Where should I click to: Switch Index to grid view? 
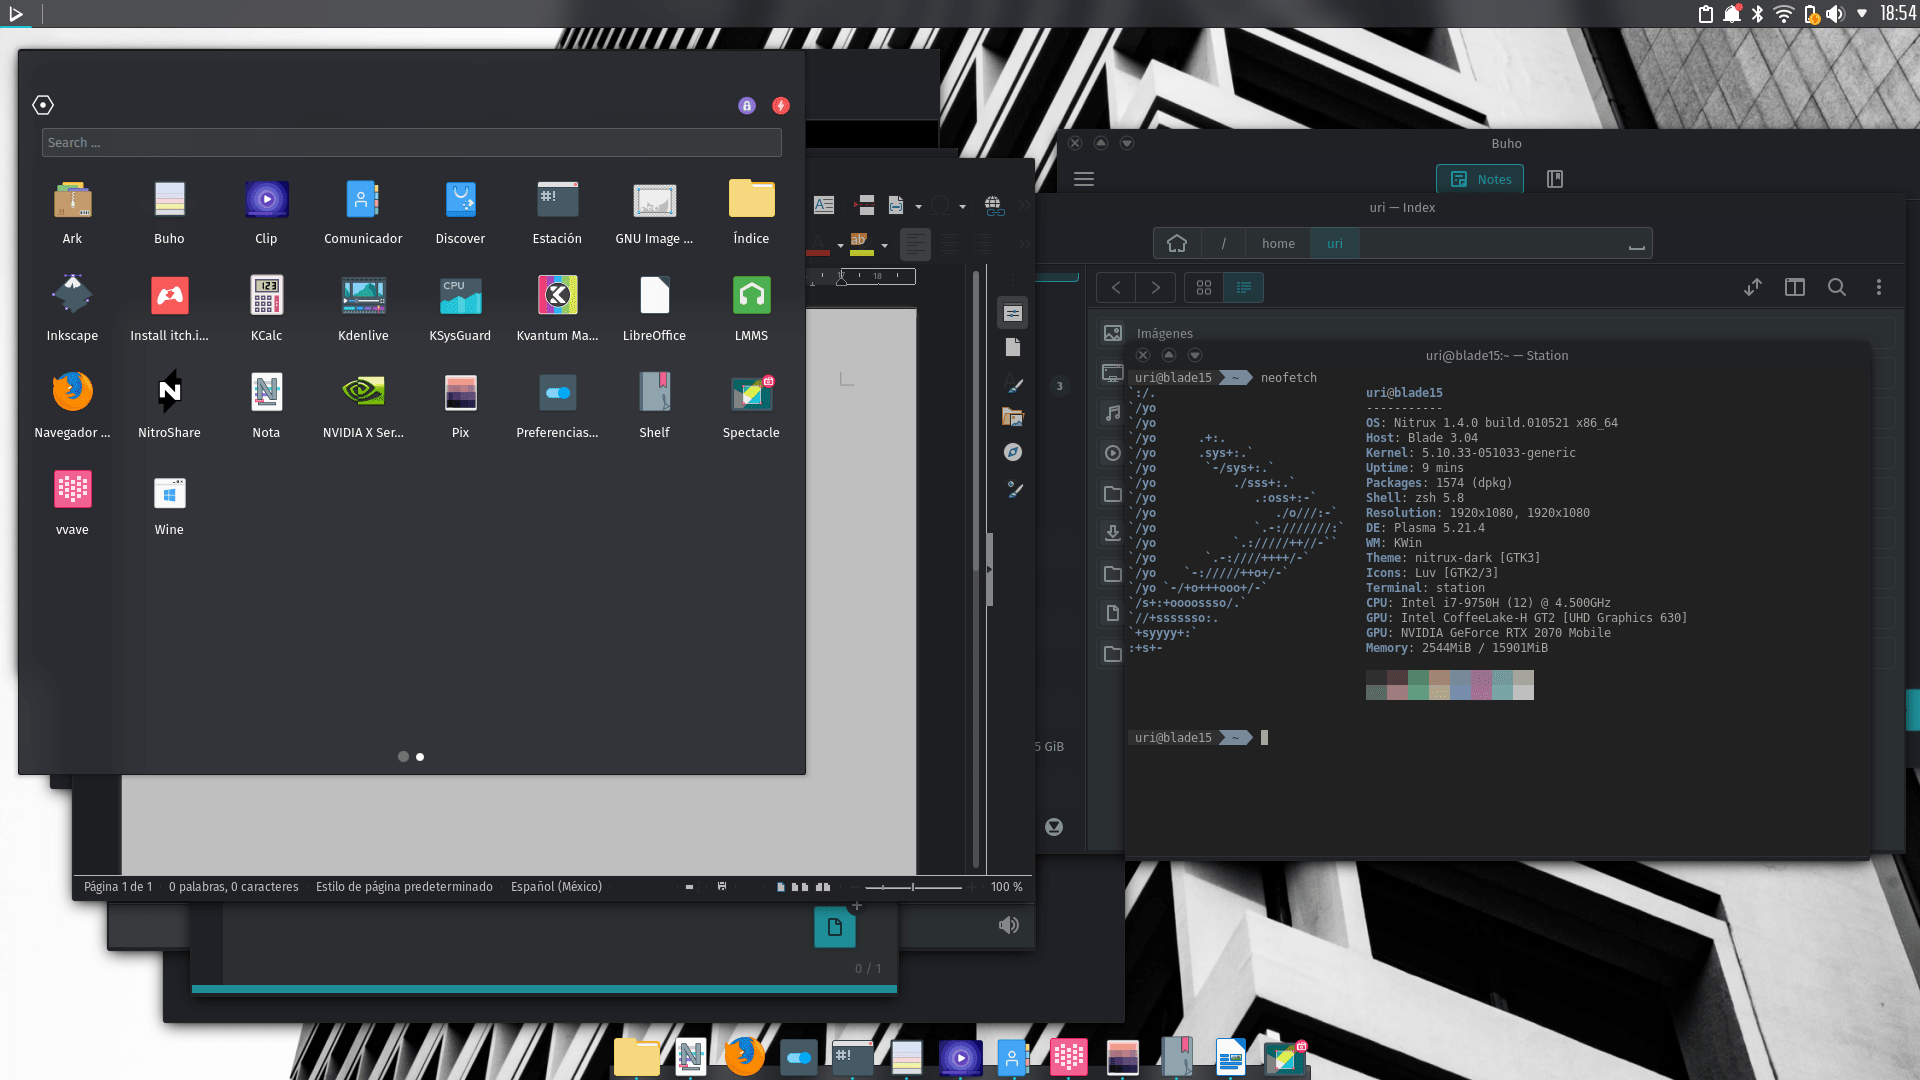pos(1203,288)
